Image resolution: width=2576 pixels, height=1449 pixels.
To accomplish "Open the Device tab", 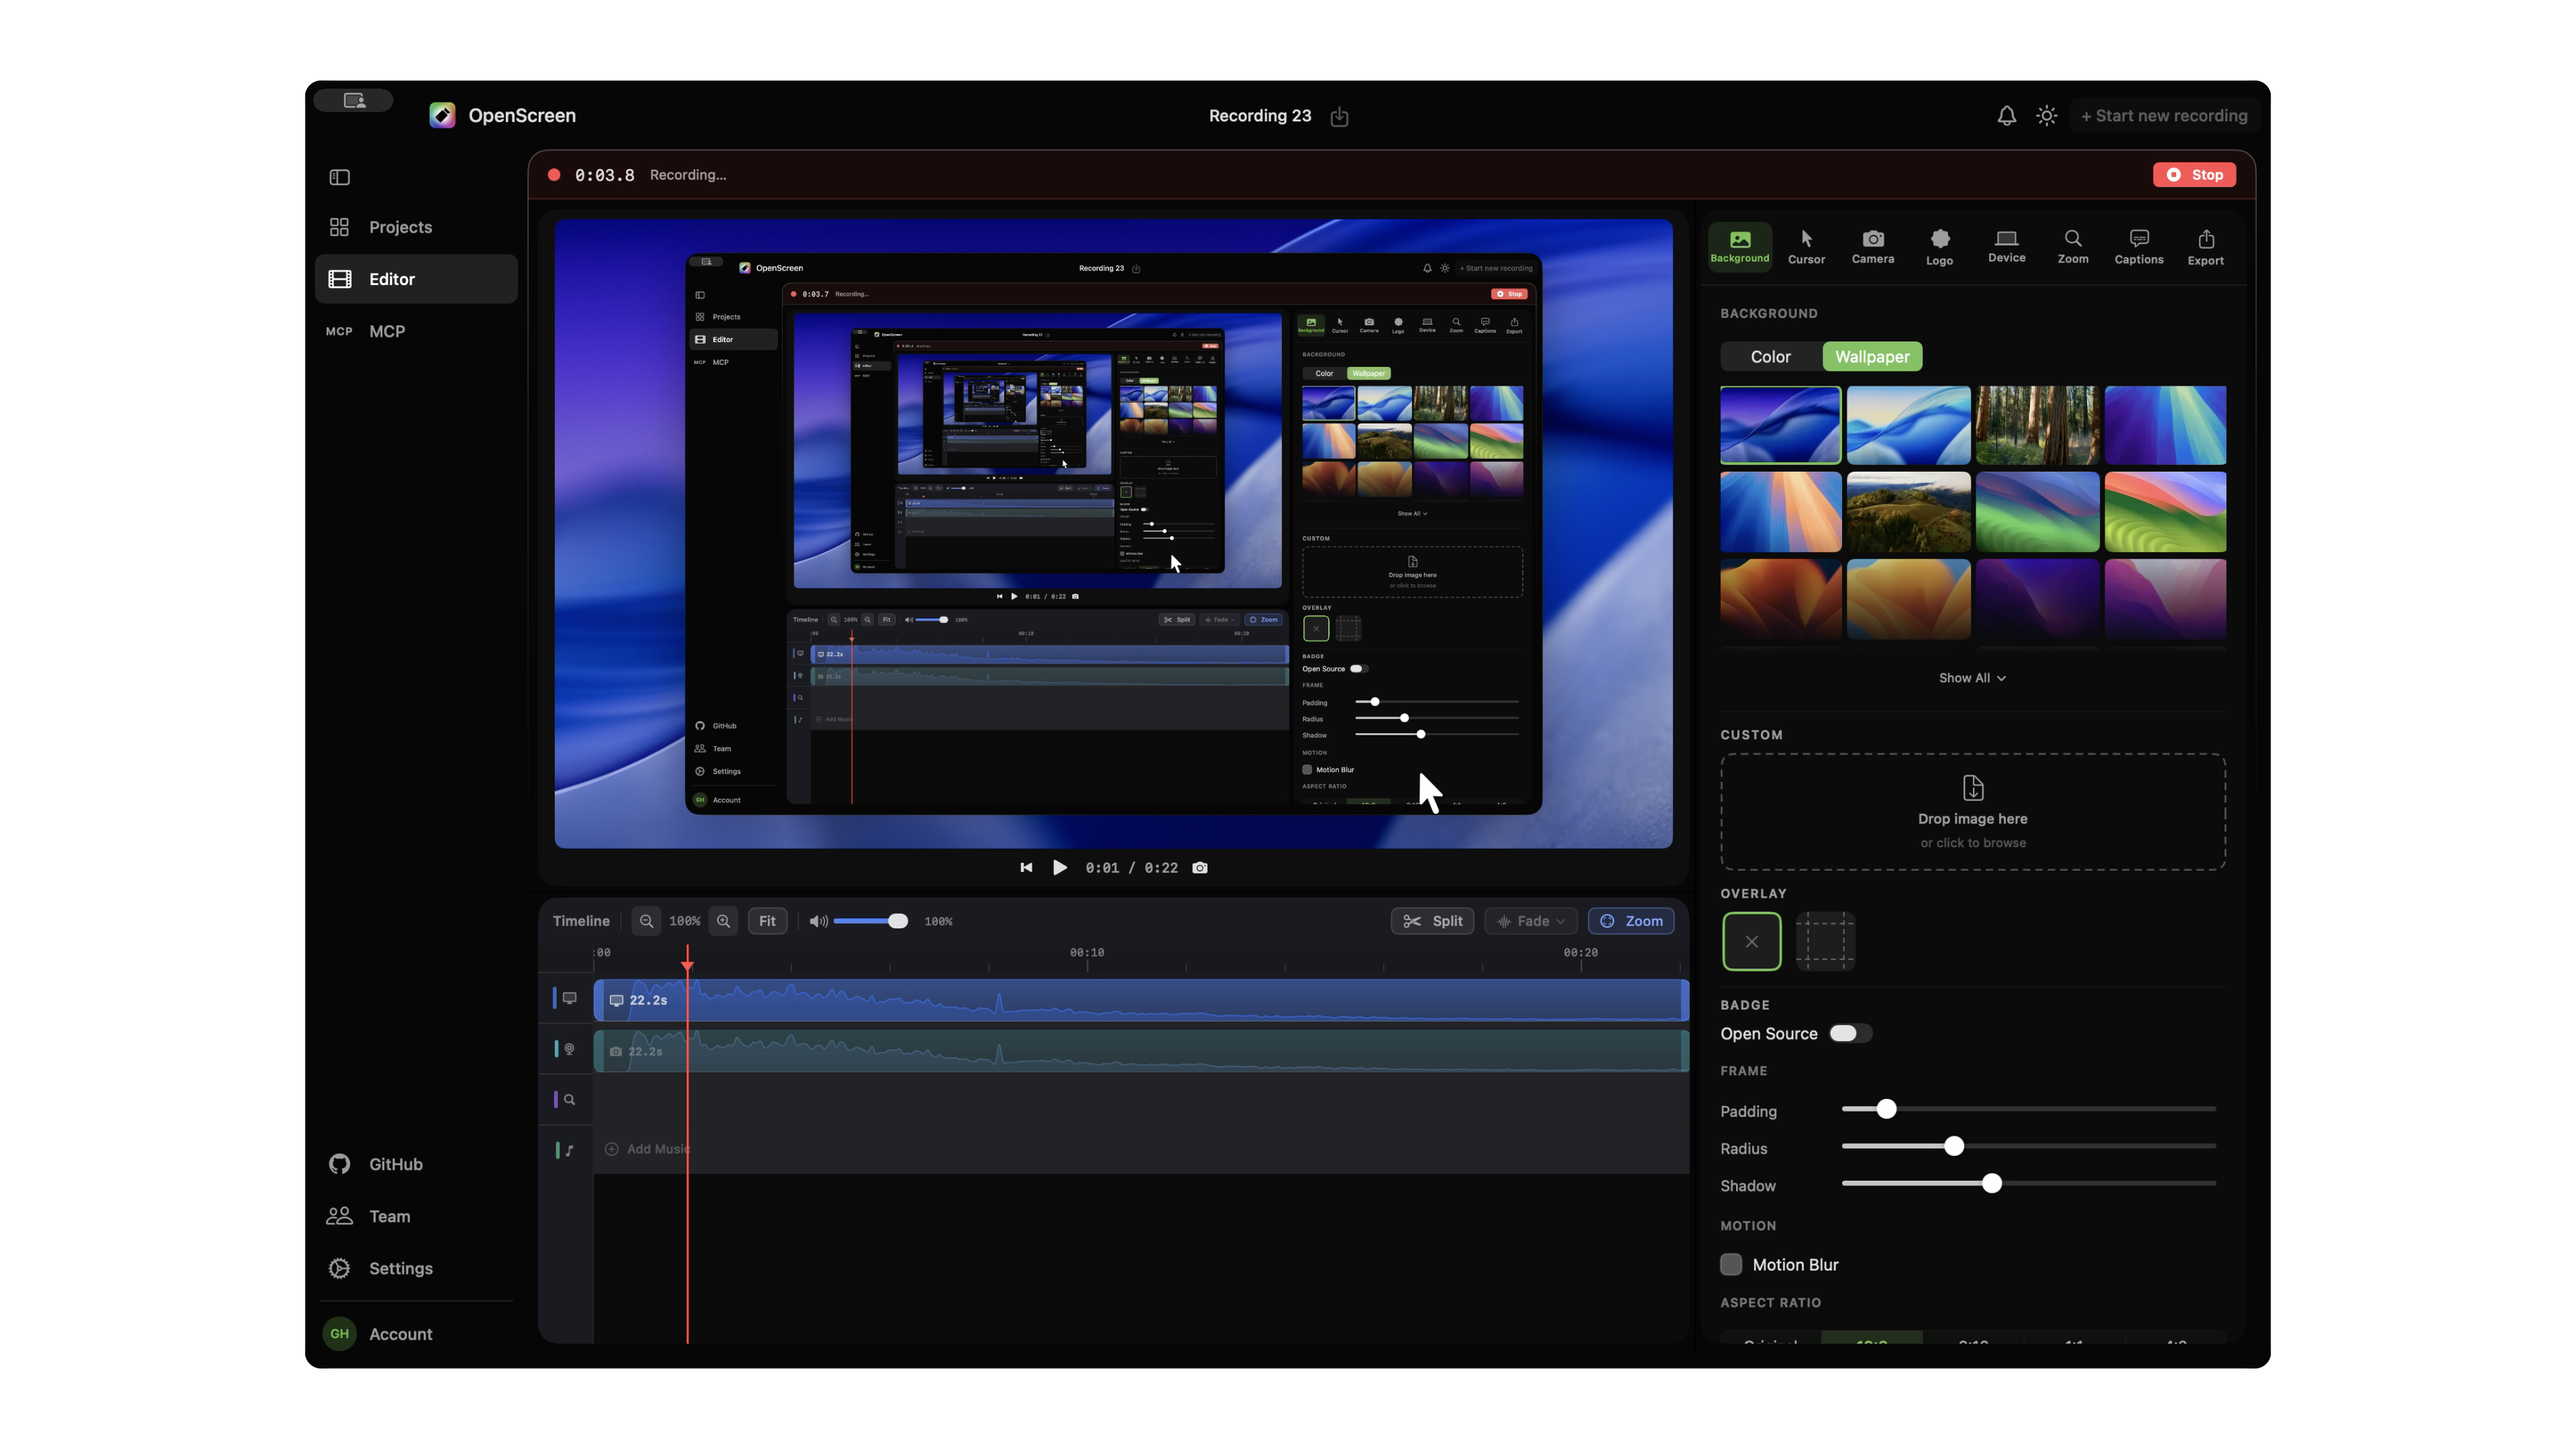I will pos(2006,246).
